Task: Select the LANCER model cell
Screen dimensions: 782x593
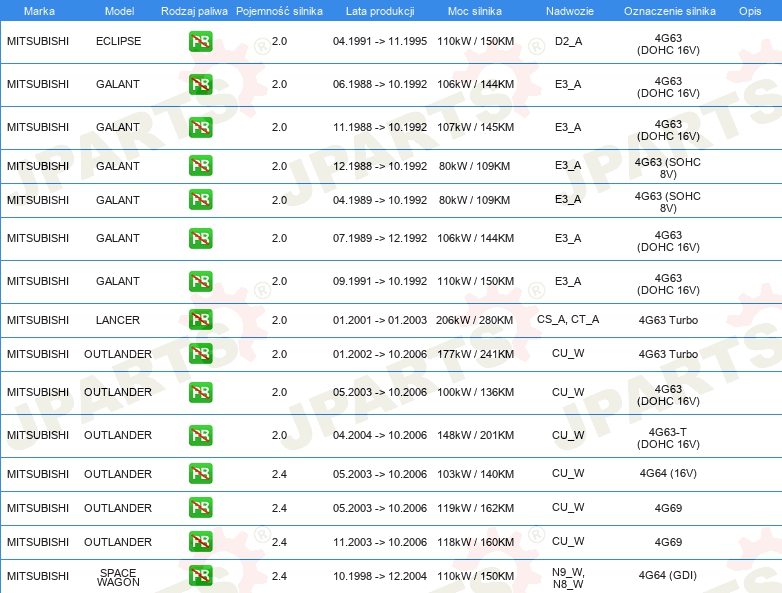Action: [x=118, y=320]
